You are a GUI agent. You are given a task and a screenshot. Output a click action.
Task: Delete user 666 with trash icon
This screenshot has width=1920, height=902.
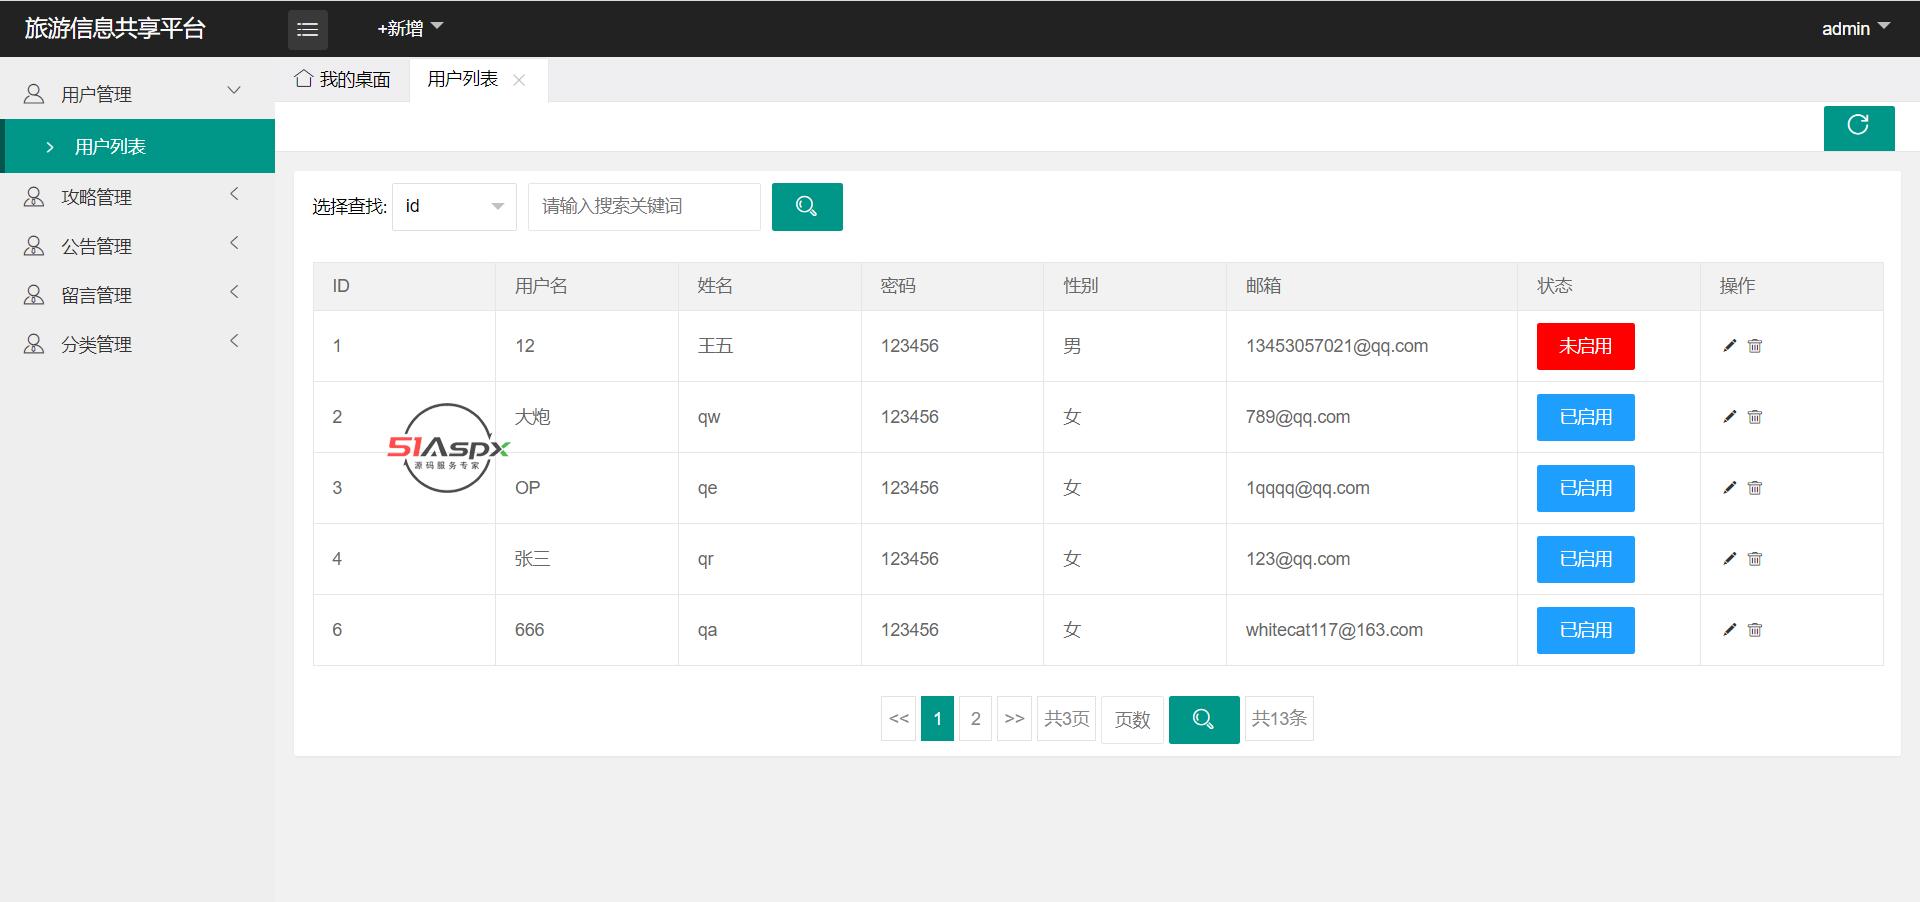pos(1754,630)
